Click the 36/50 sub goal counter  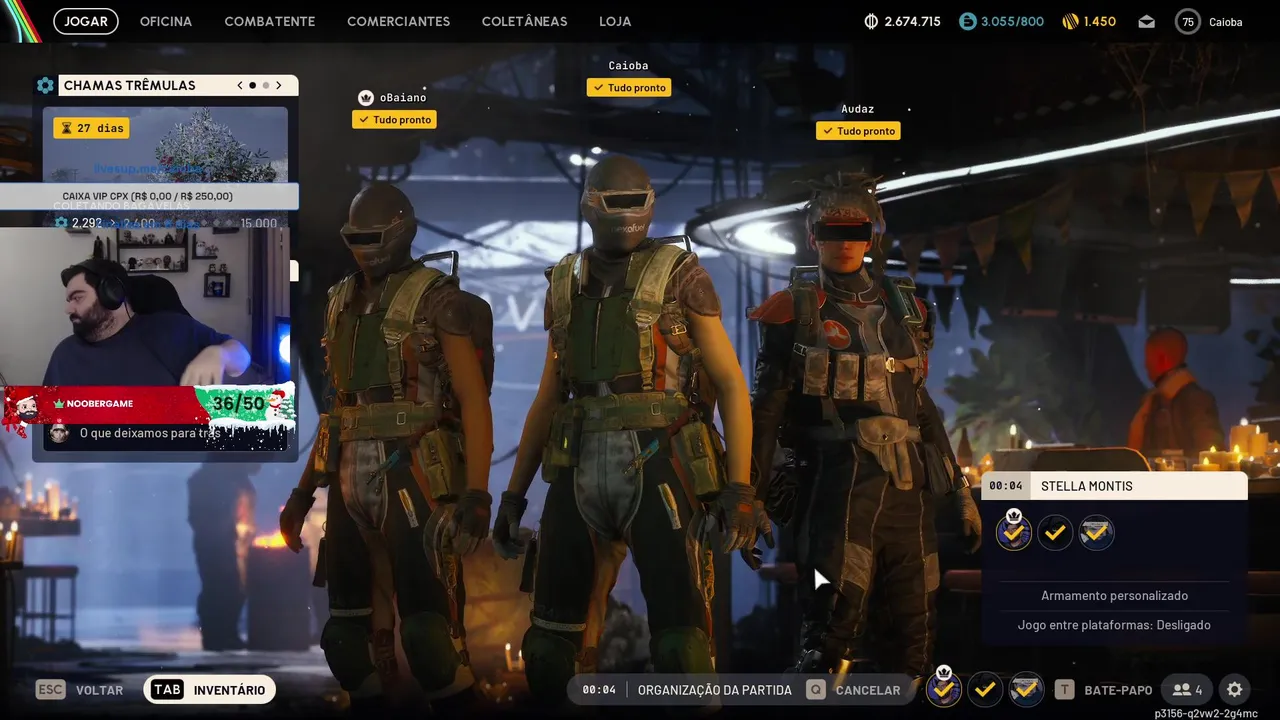[239, 404]
